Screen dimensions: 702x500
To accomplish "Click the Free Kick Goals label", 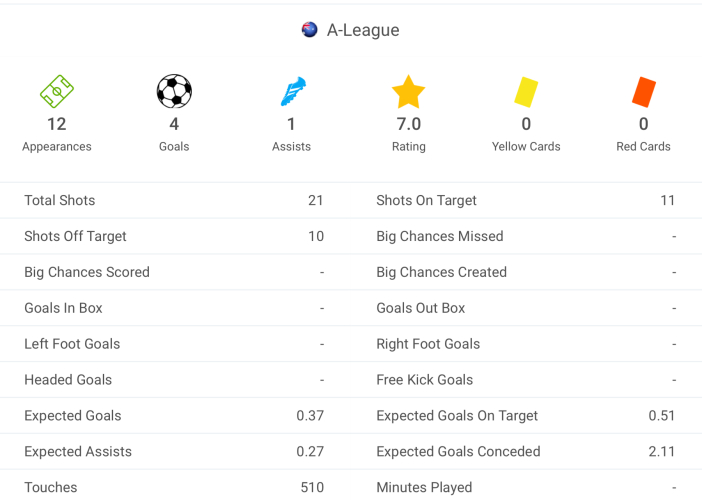I will tap(425, 380).
